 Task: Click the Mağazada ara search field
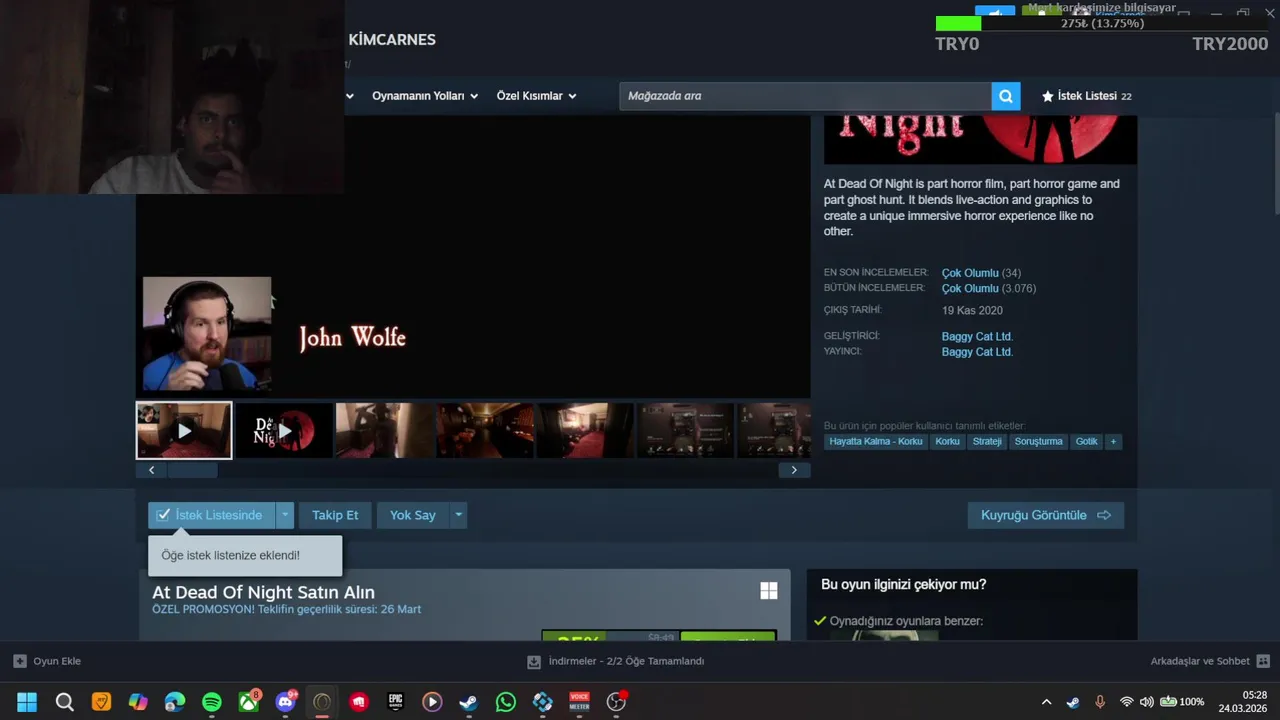pyautogui.click(x=805, y=96)
